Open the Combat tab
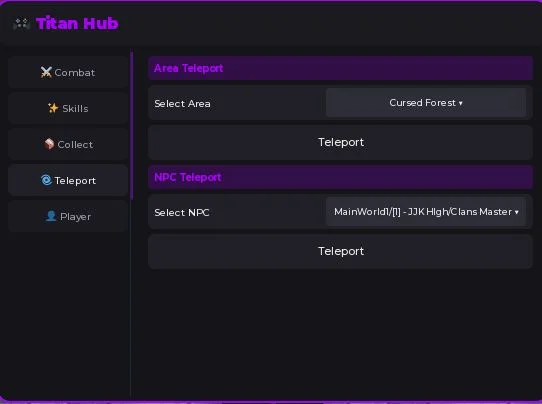The width and height of the screenshot is (542, 404). 68,72
